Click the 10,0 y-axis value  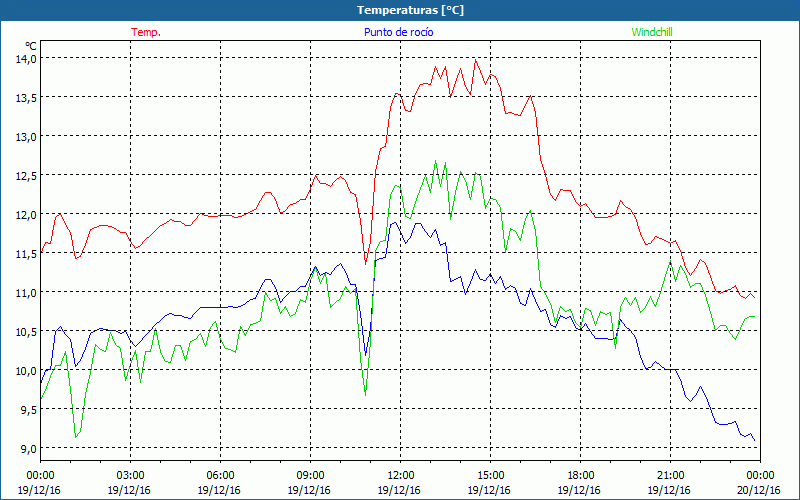point(26,371)
